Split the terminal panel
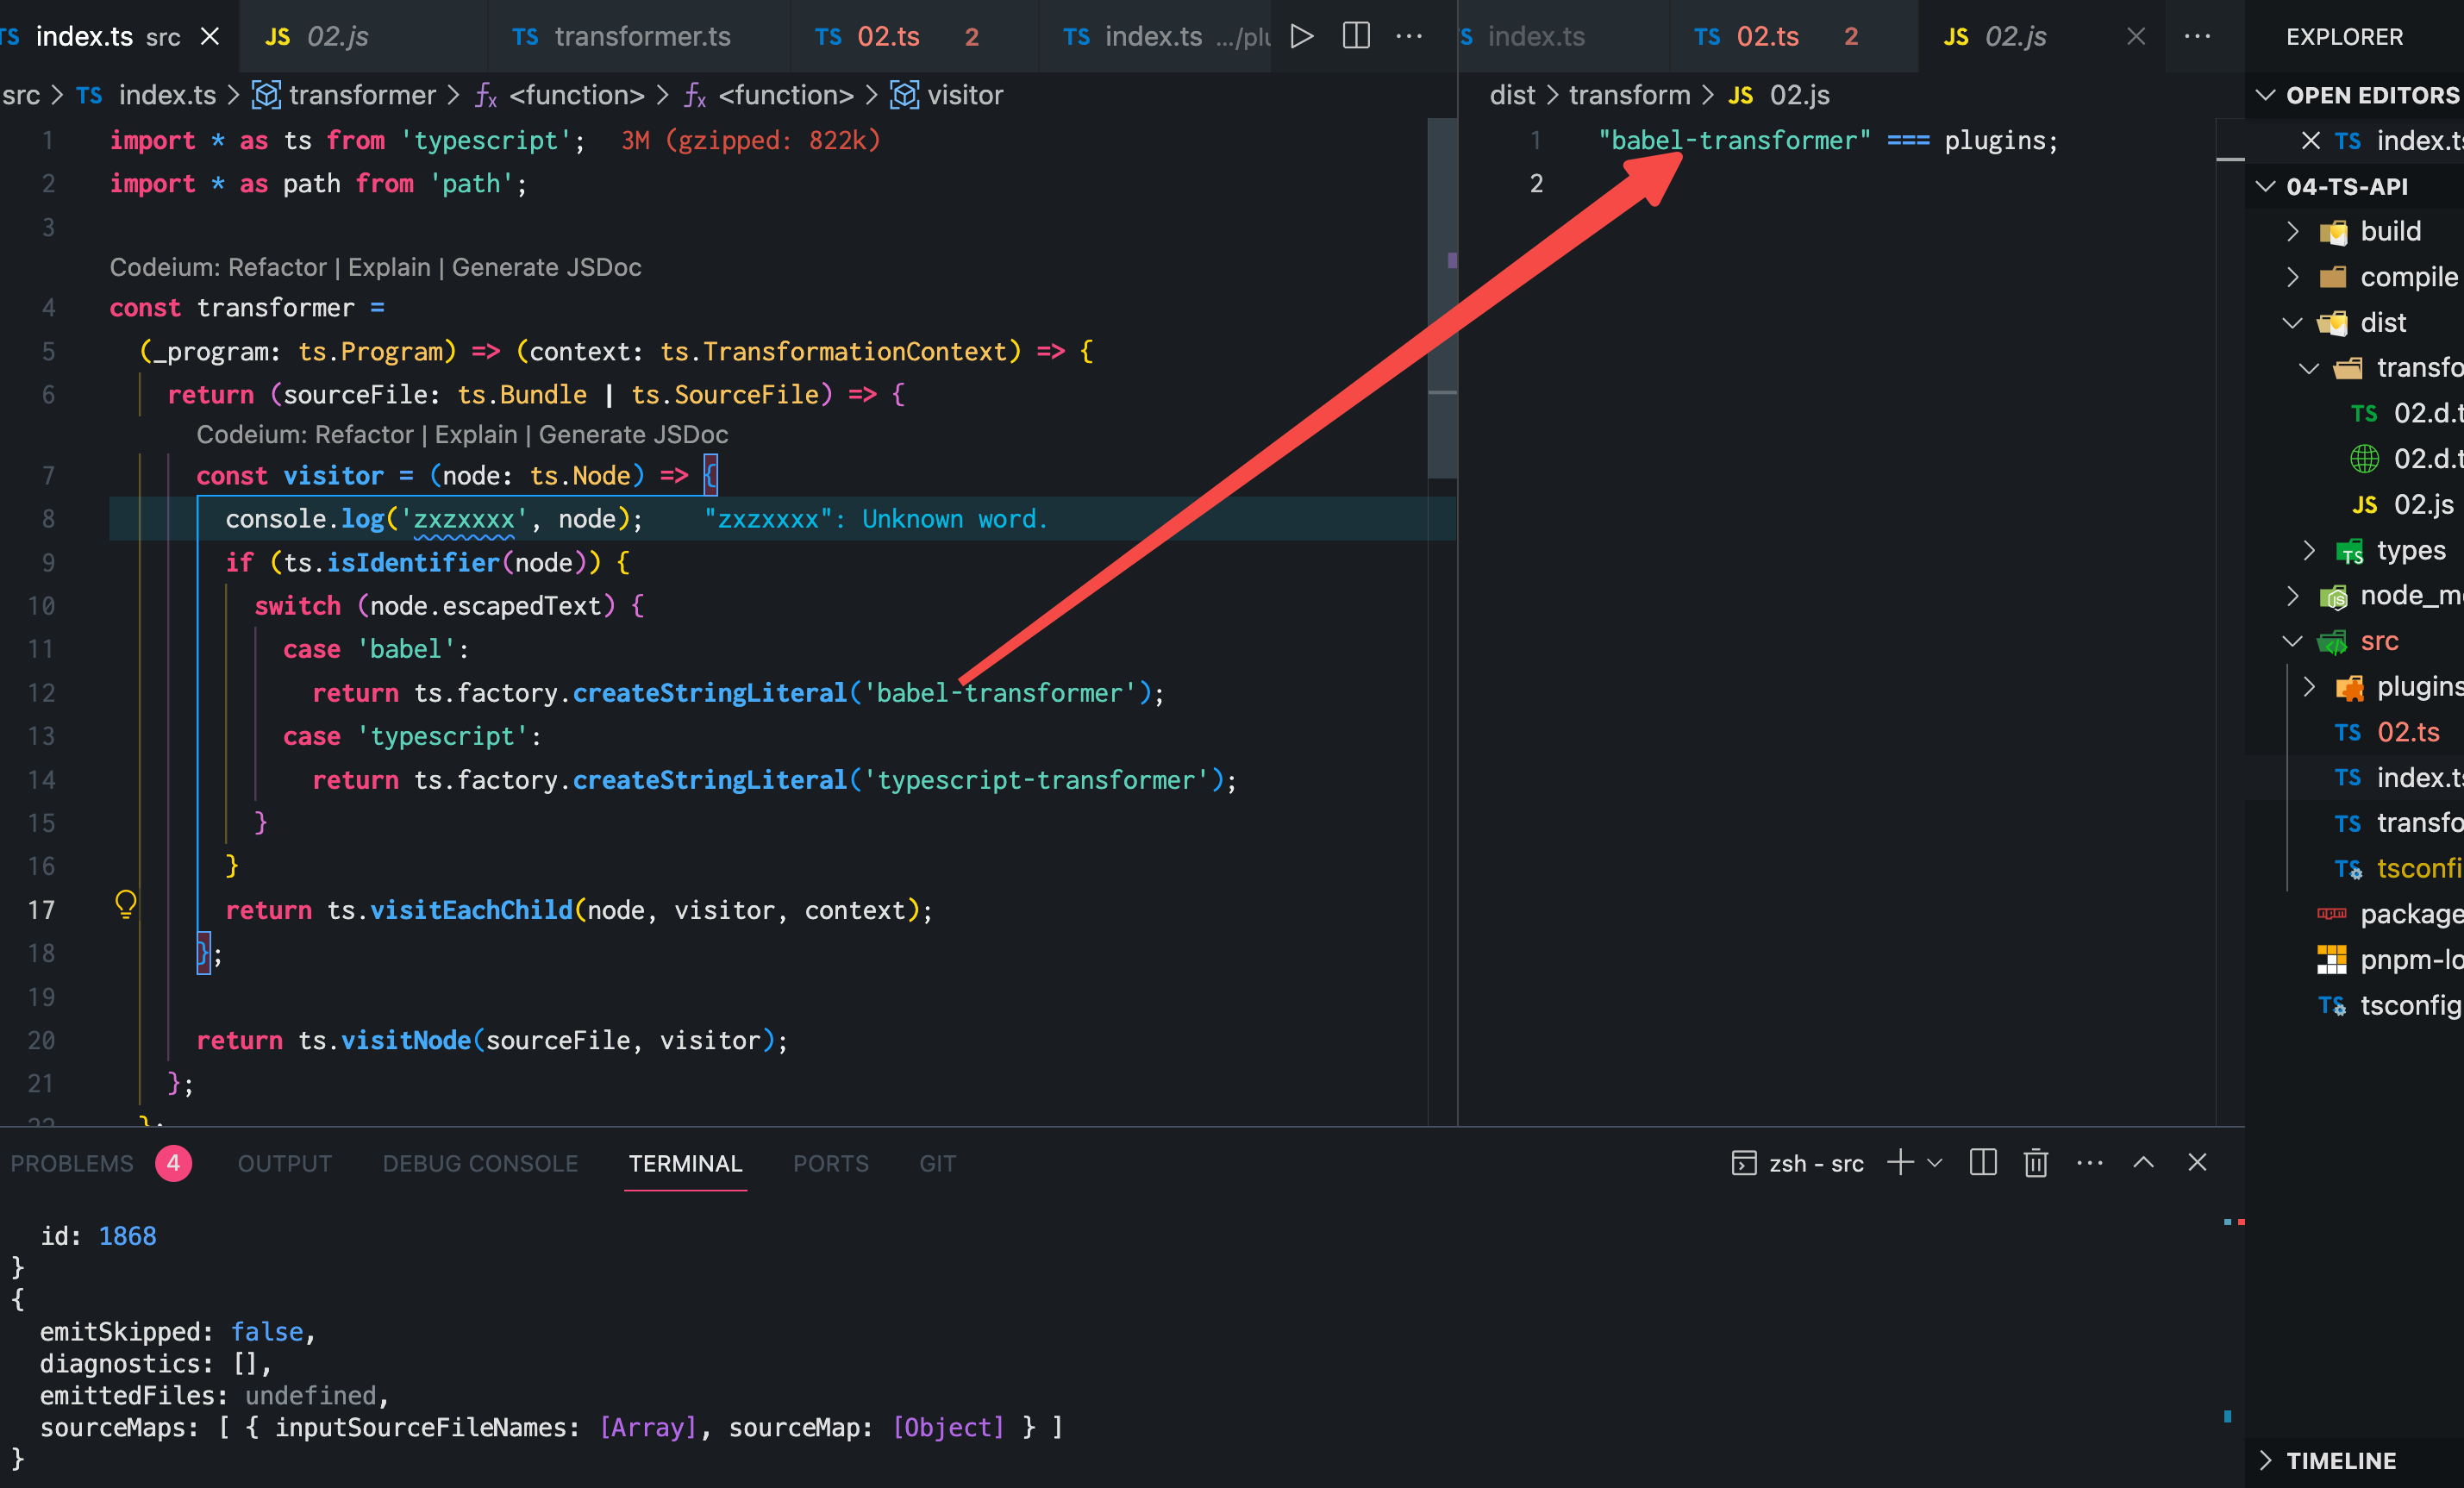Image resolution: width=2464 pixels, height=1488 pixels. pos(1982,1163)
